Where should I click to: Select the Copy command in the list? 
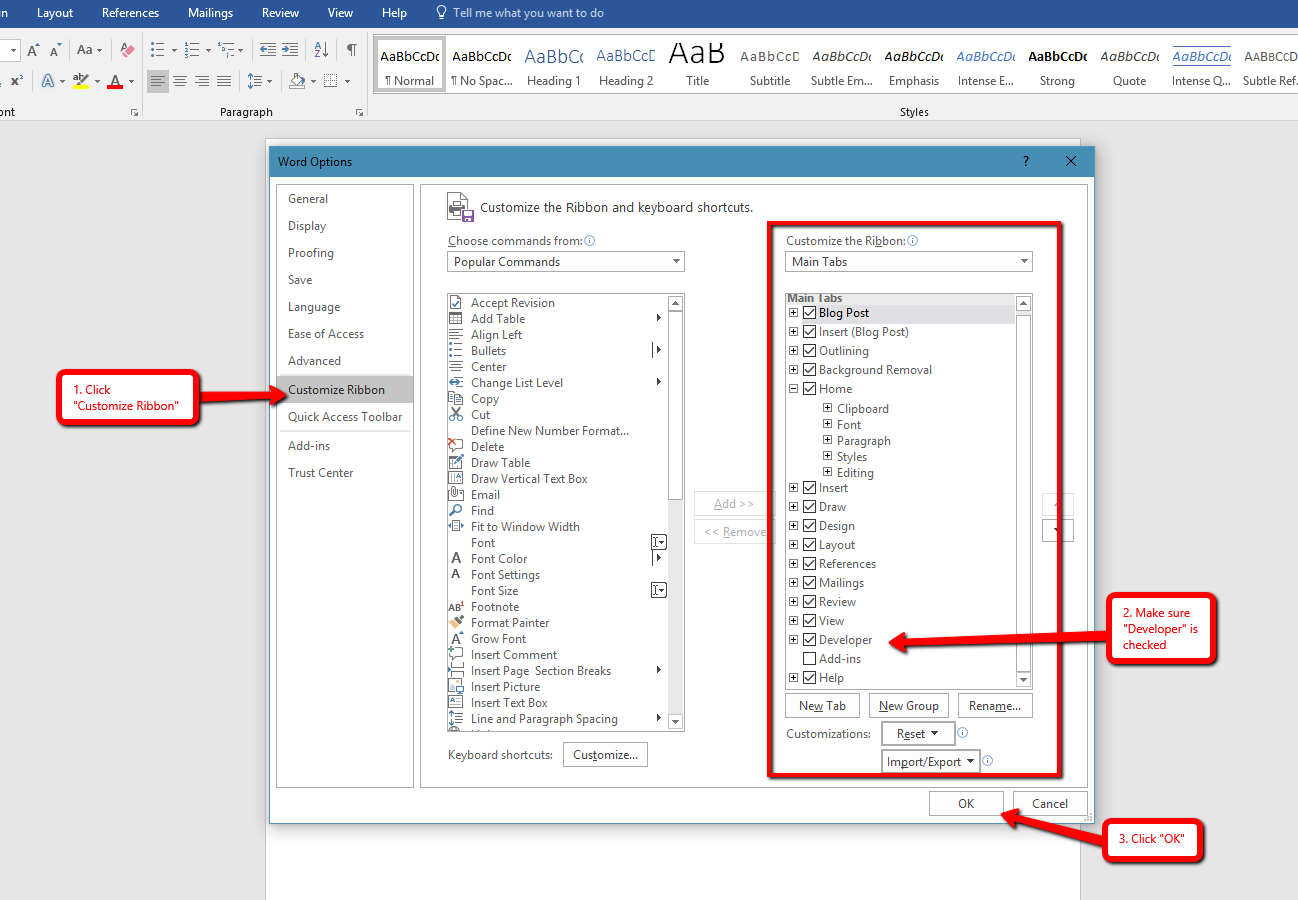point(485,398)
